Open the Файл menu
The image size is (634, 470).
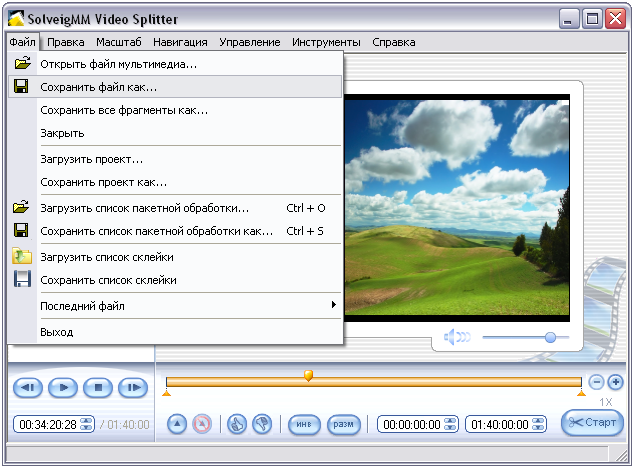(23, 42)
